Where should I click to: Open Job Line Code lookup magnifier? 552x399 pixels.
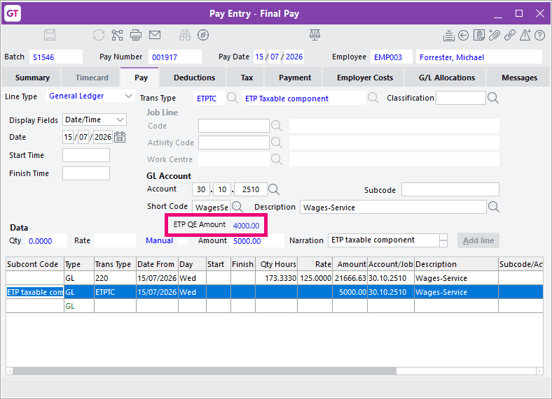click(276, 125)
